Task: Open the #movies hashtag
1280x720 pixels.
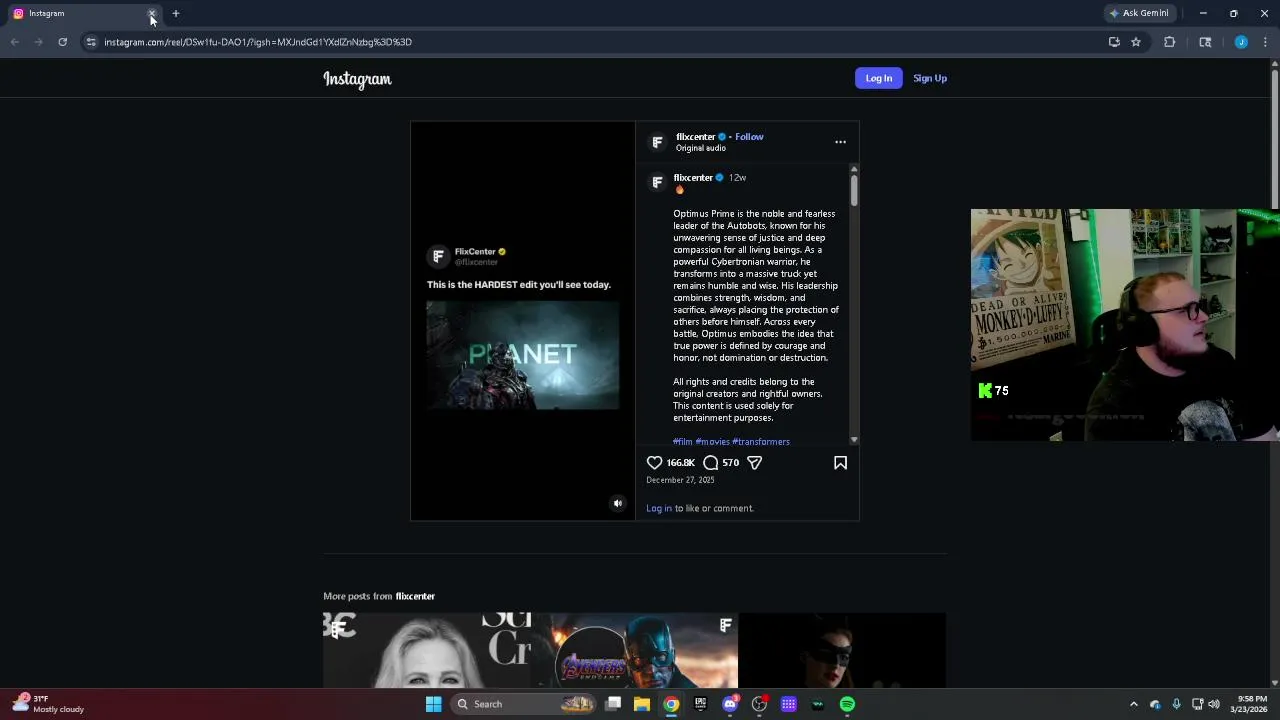Action: click(712, 441)
